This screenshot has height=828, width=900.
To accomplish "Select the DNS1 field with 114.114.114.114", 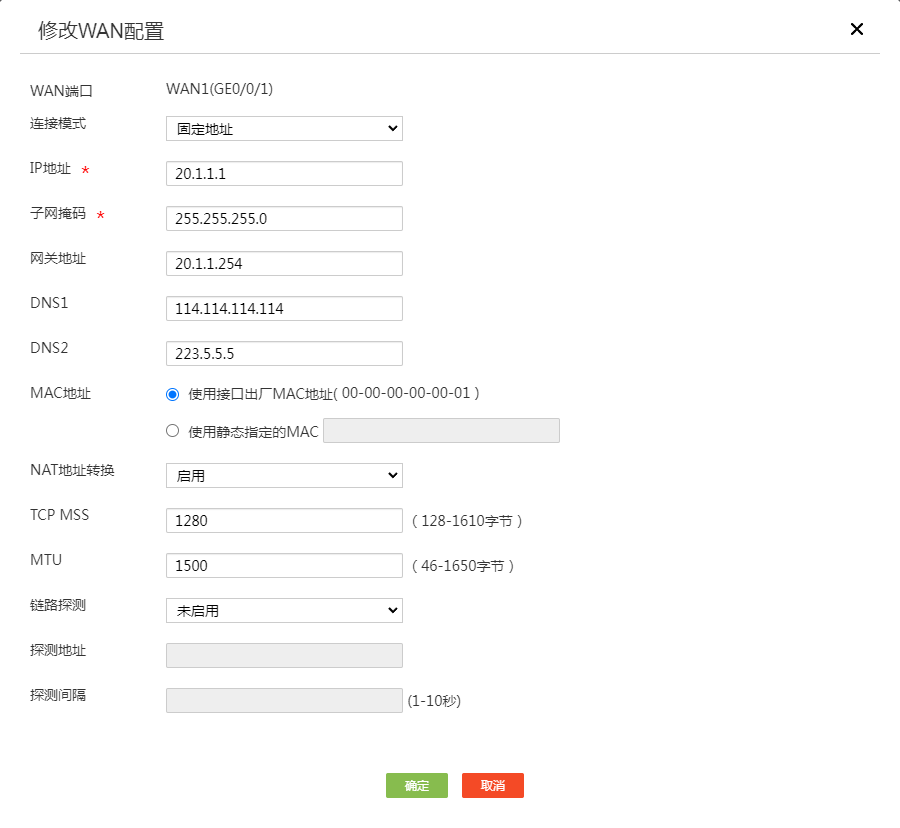I will pyautogui.click(x=284, y=309).
